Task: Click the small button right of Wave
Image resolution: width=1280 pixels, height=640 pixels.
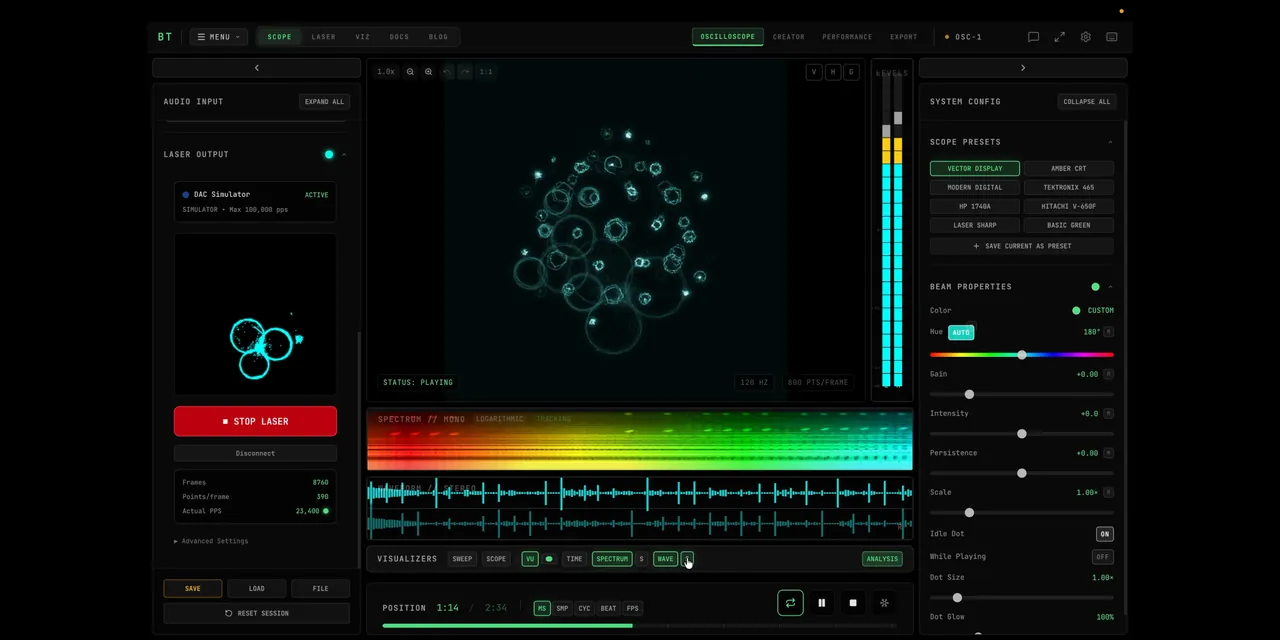Action: [687, 559]
